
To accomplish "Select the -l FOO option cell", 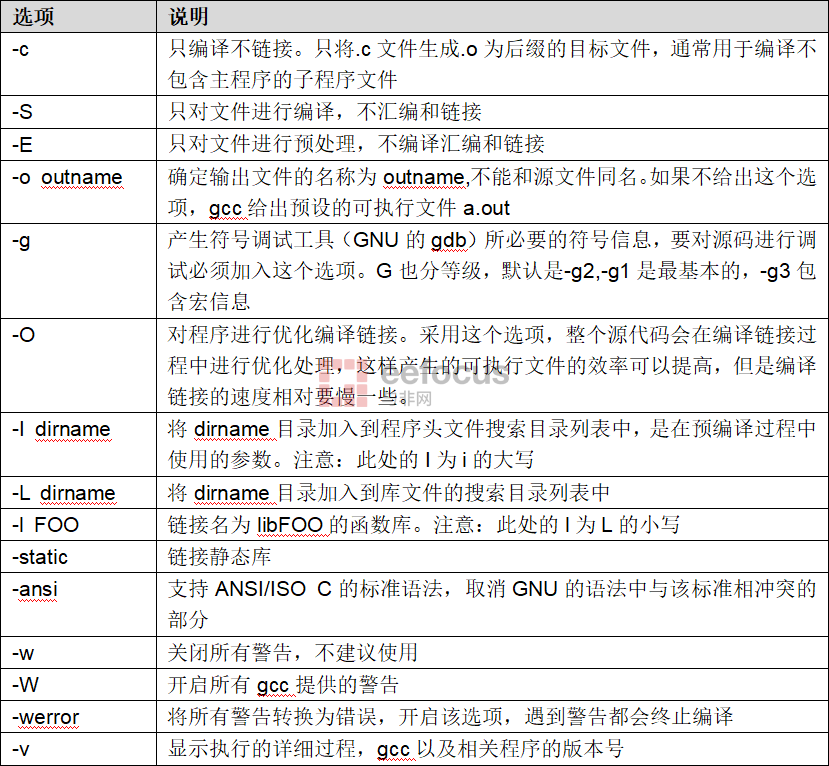I will (78, 524).
